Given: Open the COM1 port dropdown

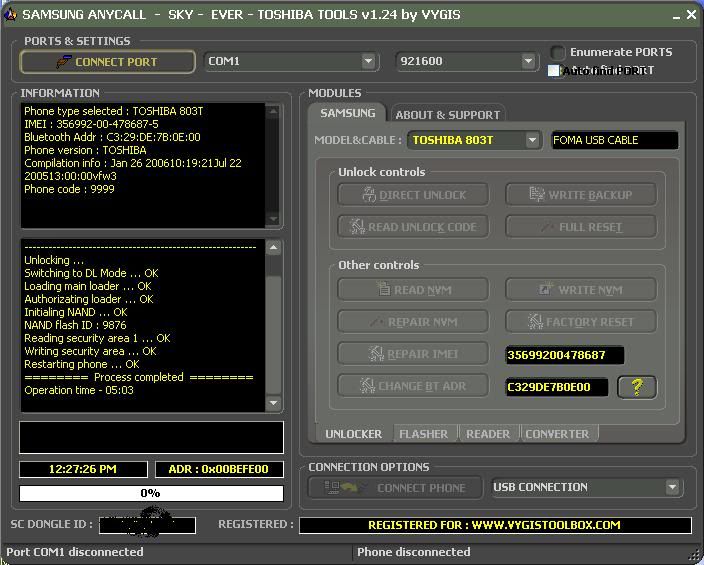Looking at the screenshot, I should (368, 61).
